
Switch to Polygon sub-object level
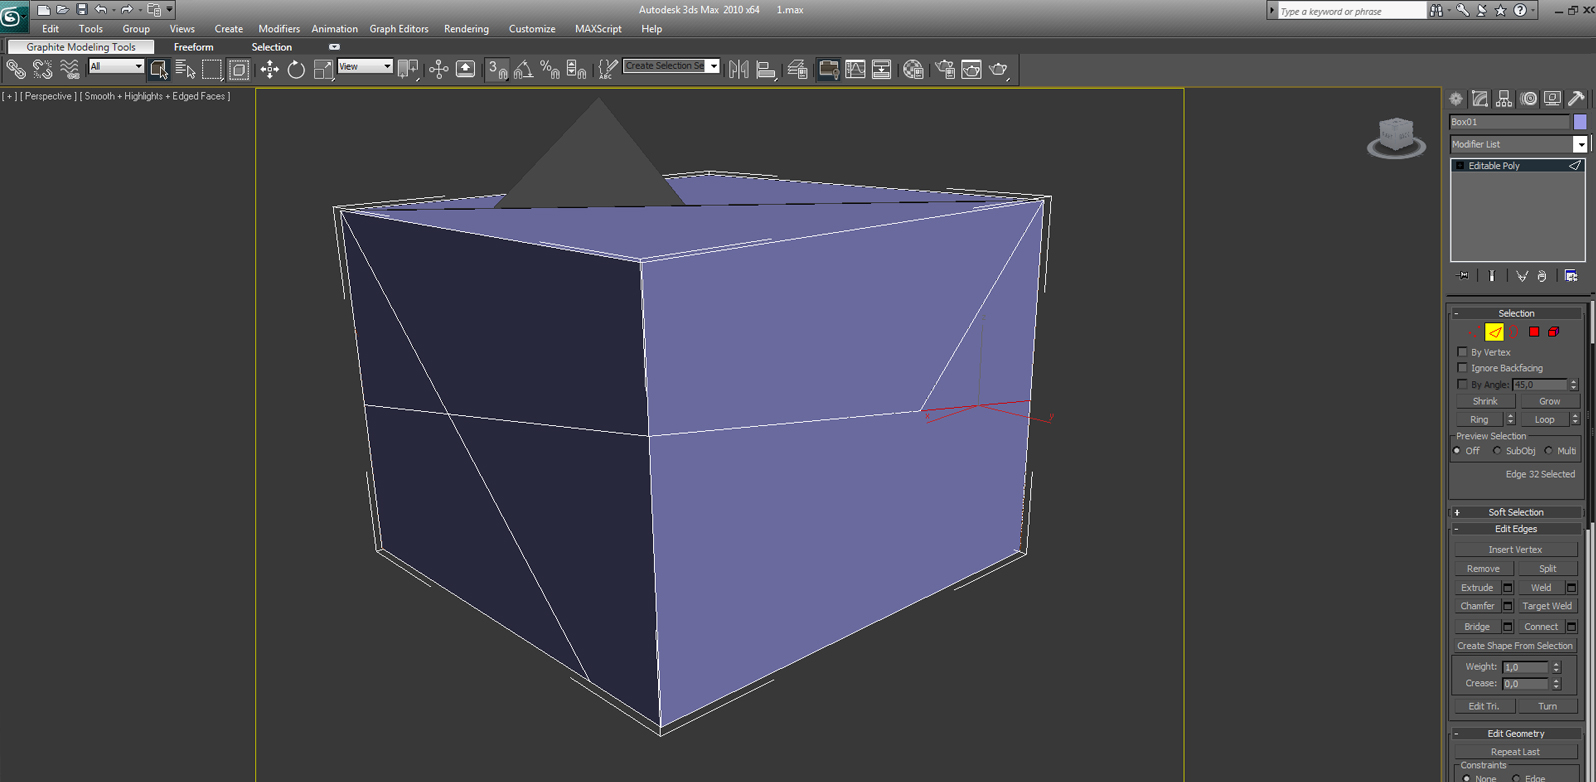(x=1534, y=332)
